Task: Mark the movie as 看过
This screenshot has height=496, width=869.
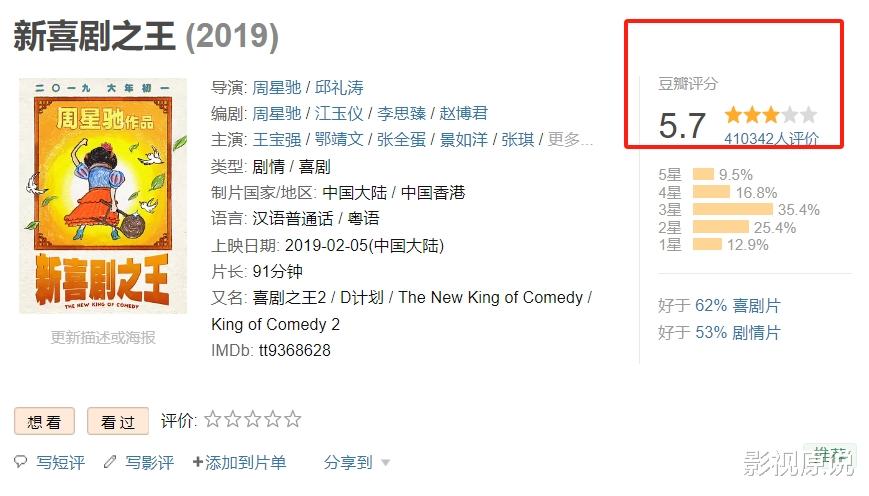Action: [x=118, y=421]
